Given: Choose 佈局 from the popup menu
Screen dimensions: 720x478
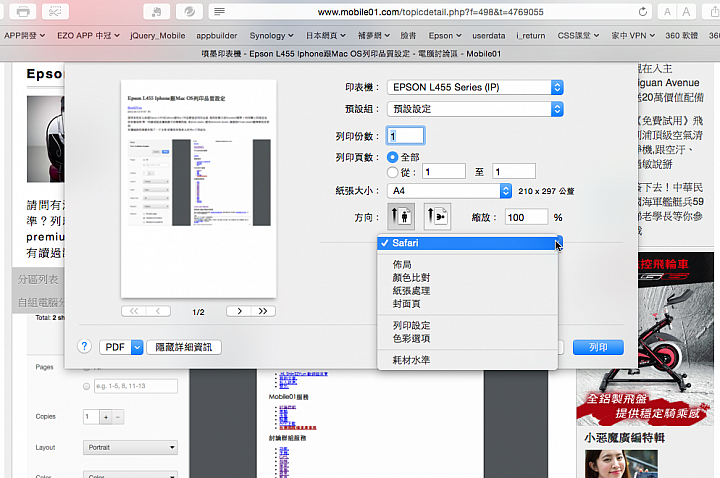Looking at the screenshot, I should [467, 264].
